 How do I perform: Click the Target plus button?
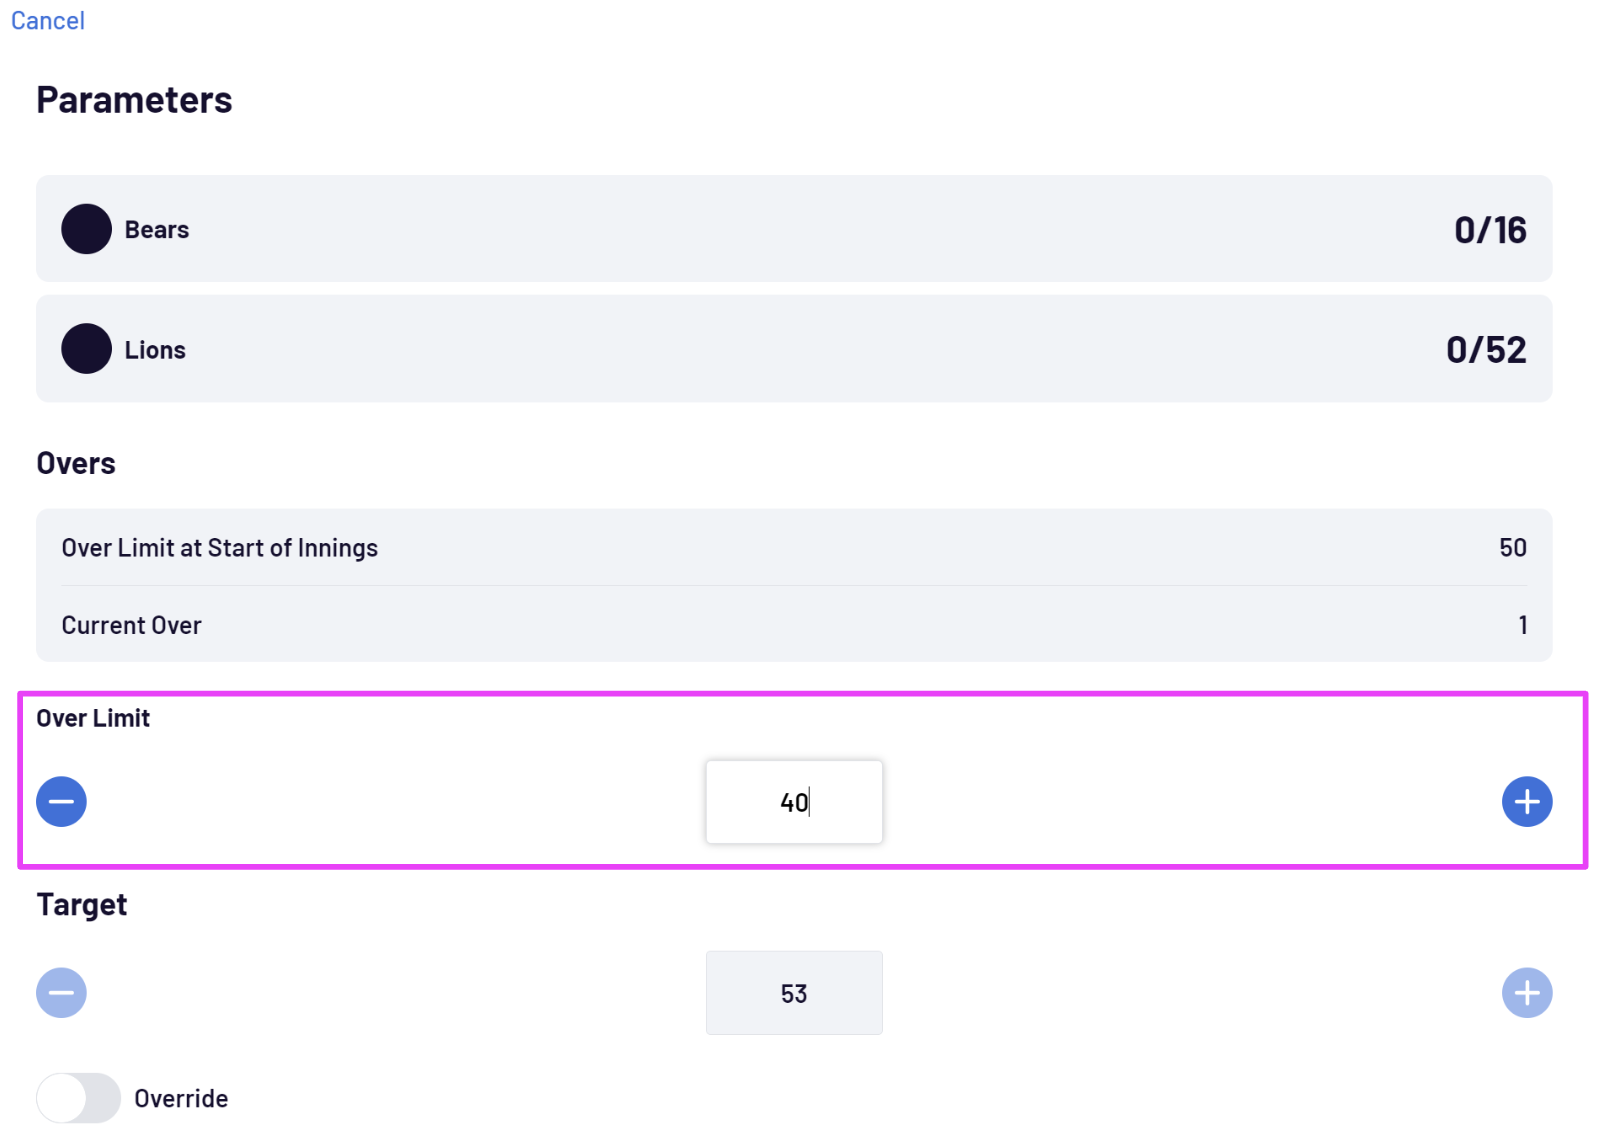[x=1526, y=993]
